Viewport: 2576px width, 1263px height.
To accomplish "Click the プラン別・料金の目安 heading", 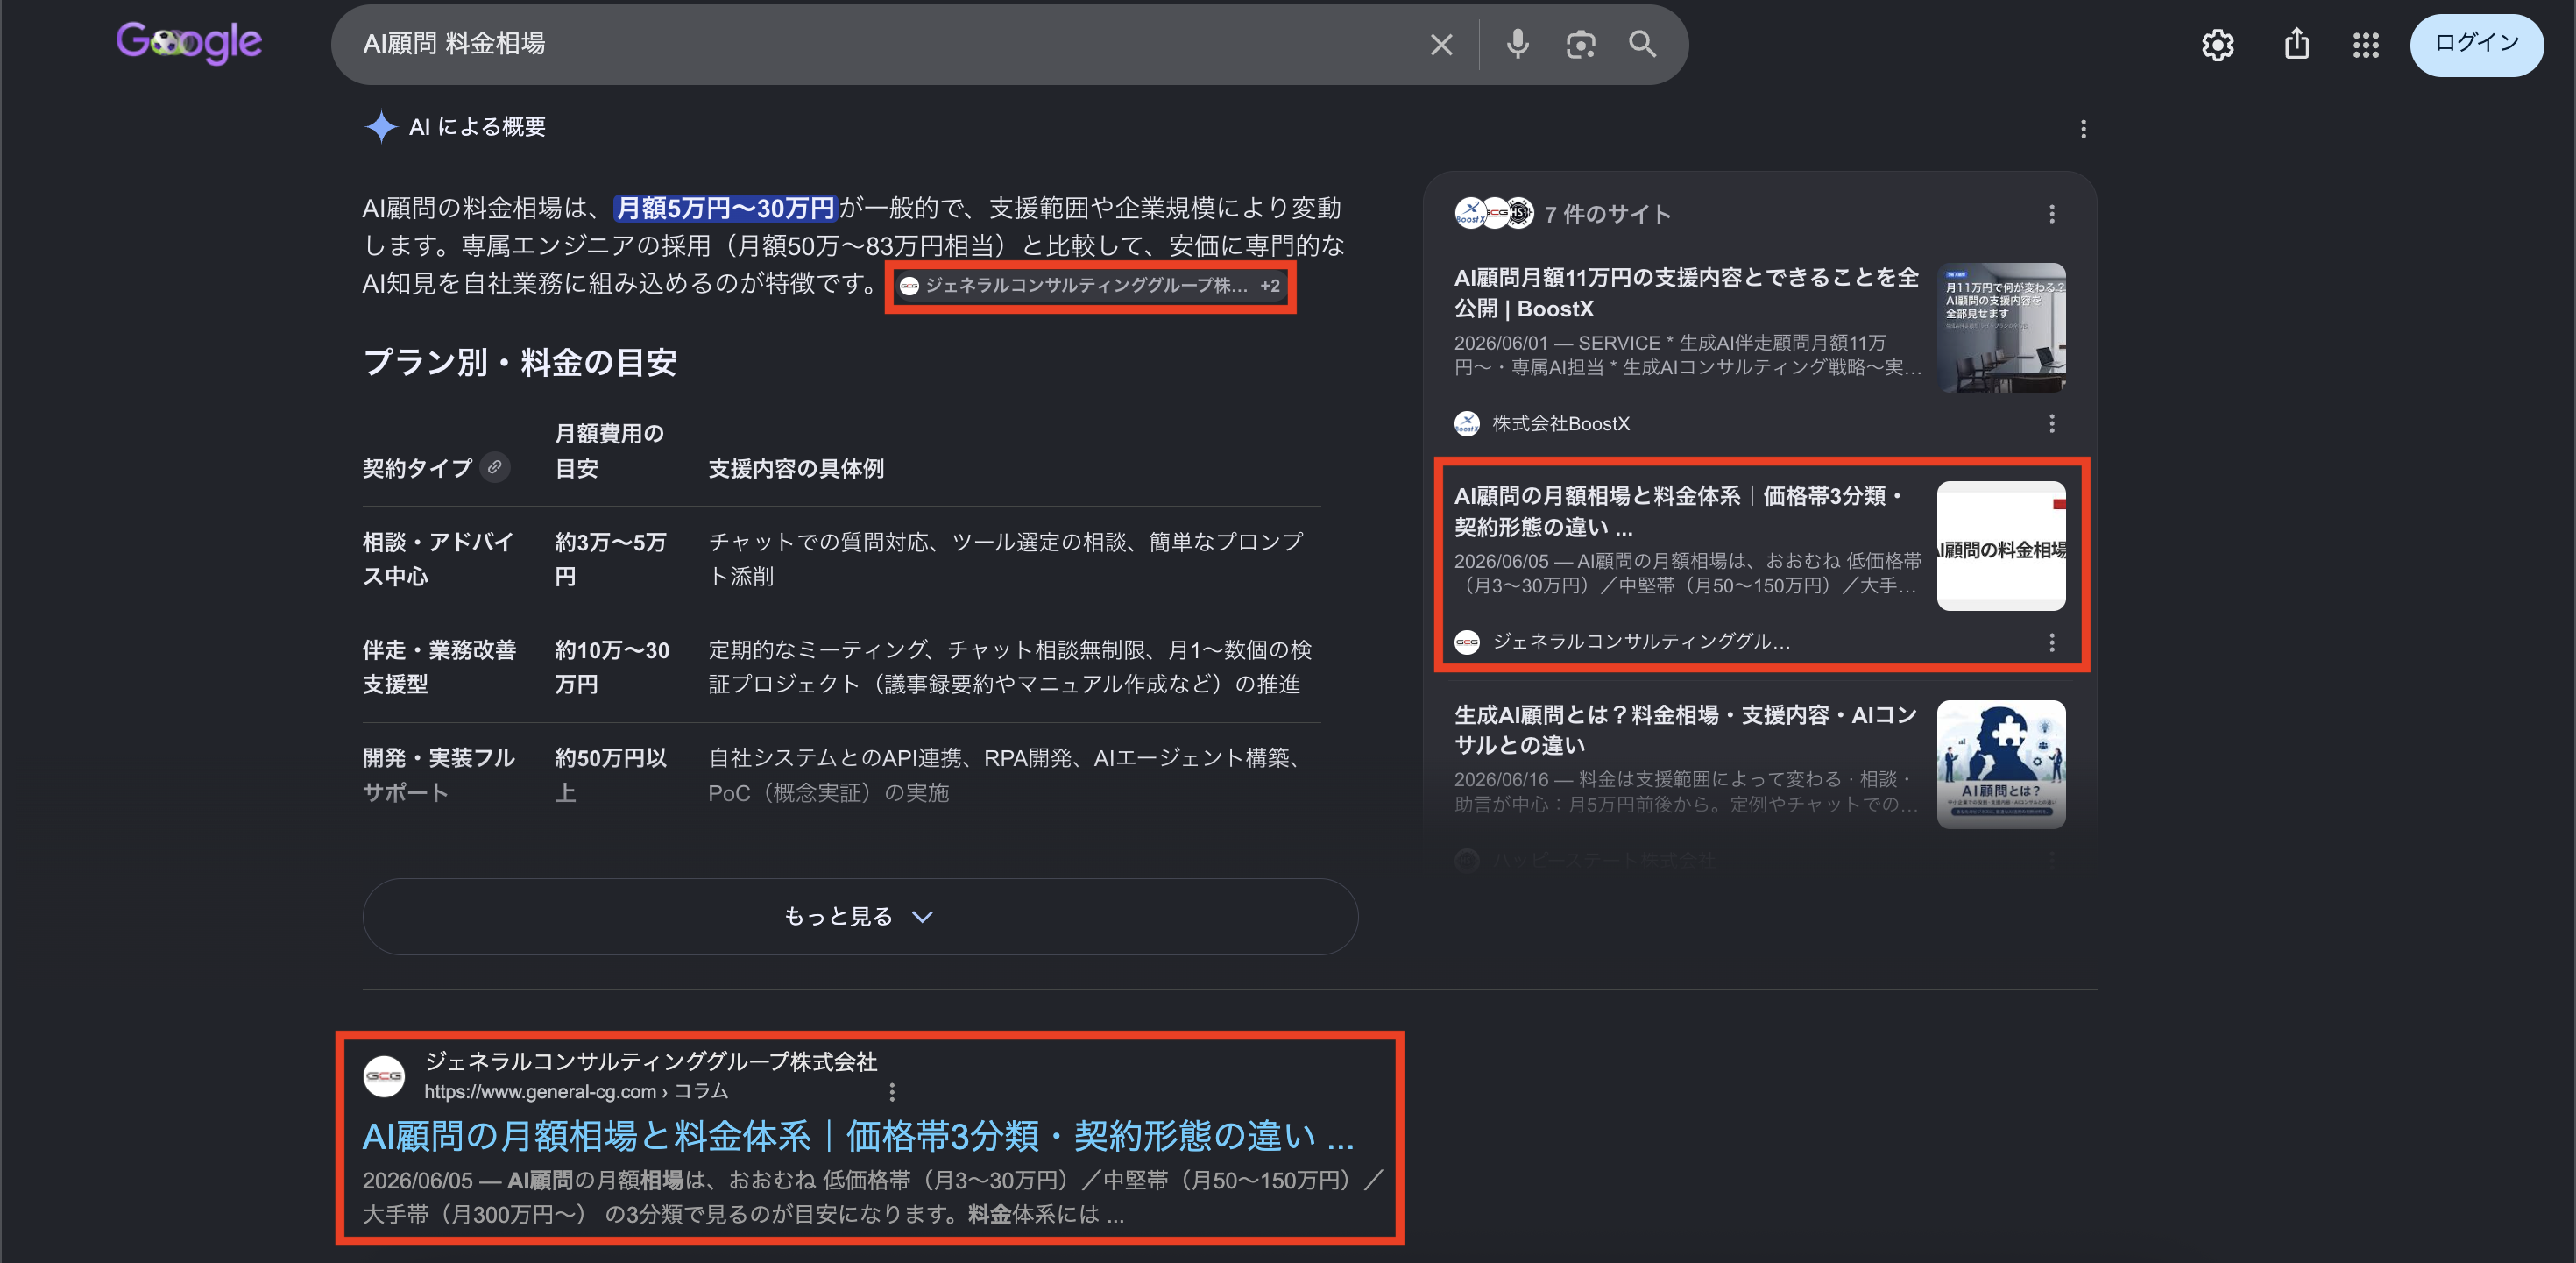I will (520, 362).
